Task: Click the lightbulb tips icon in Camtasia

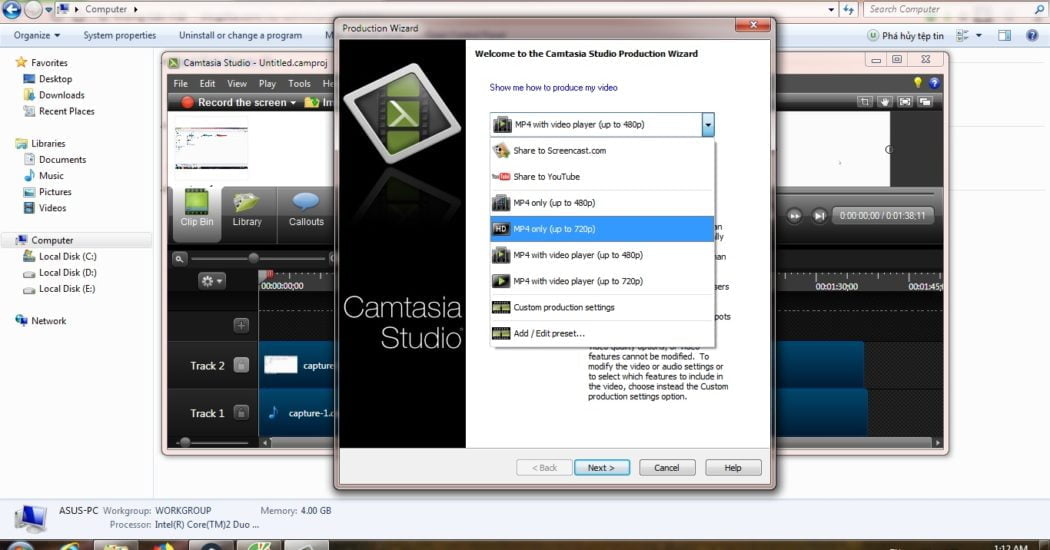Action: pos(918,82)
